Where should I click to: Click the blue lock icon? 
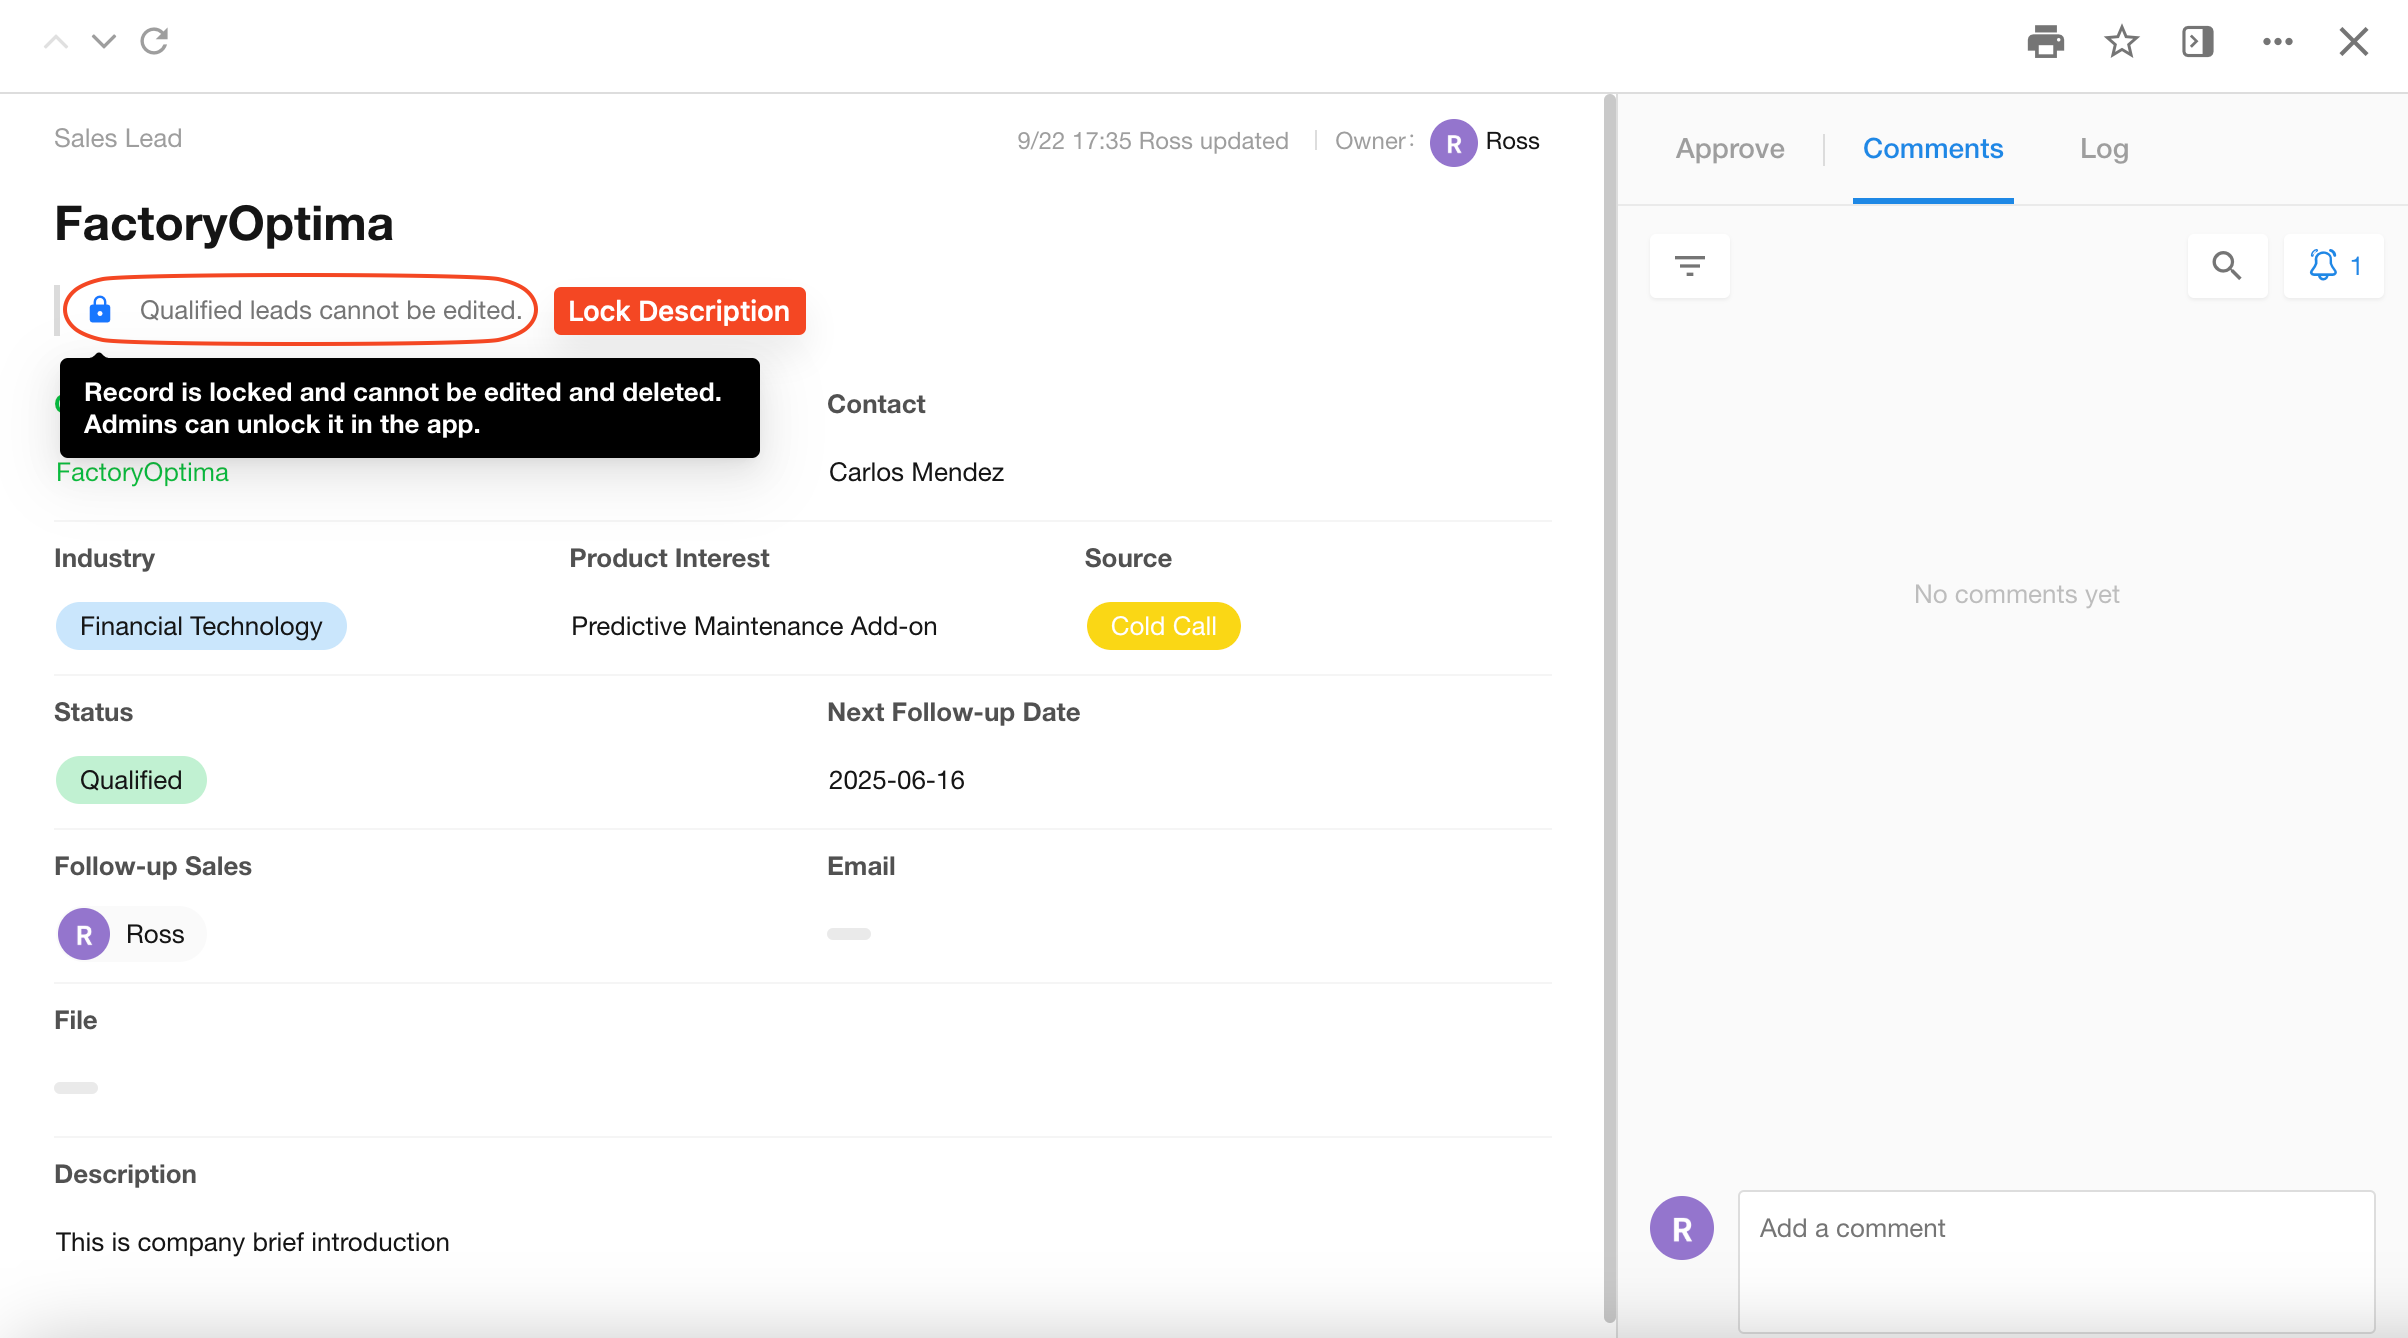(100, 310)
